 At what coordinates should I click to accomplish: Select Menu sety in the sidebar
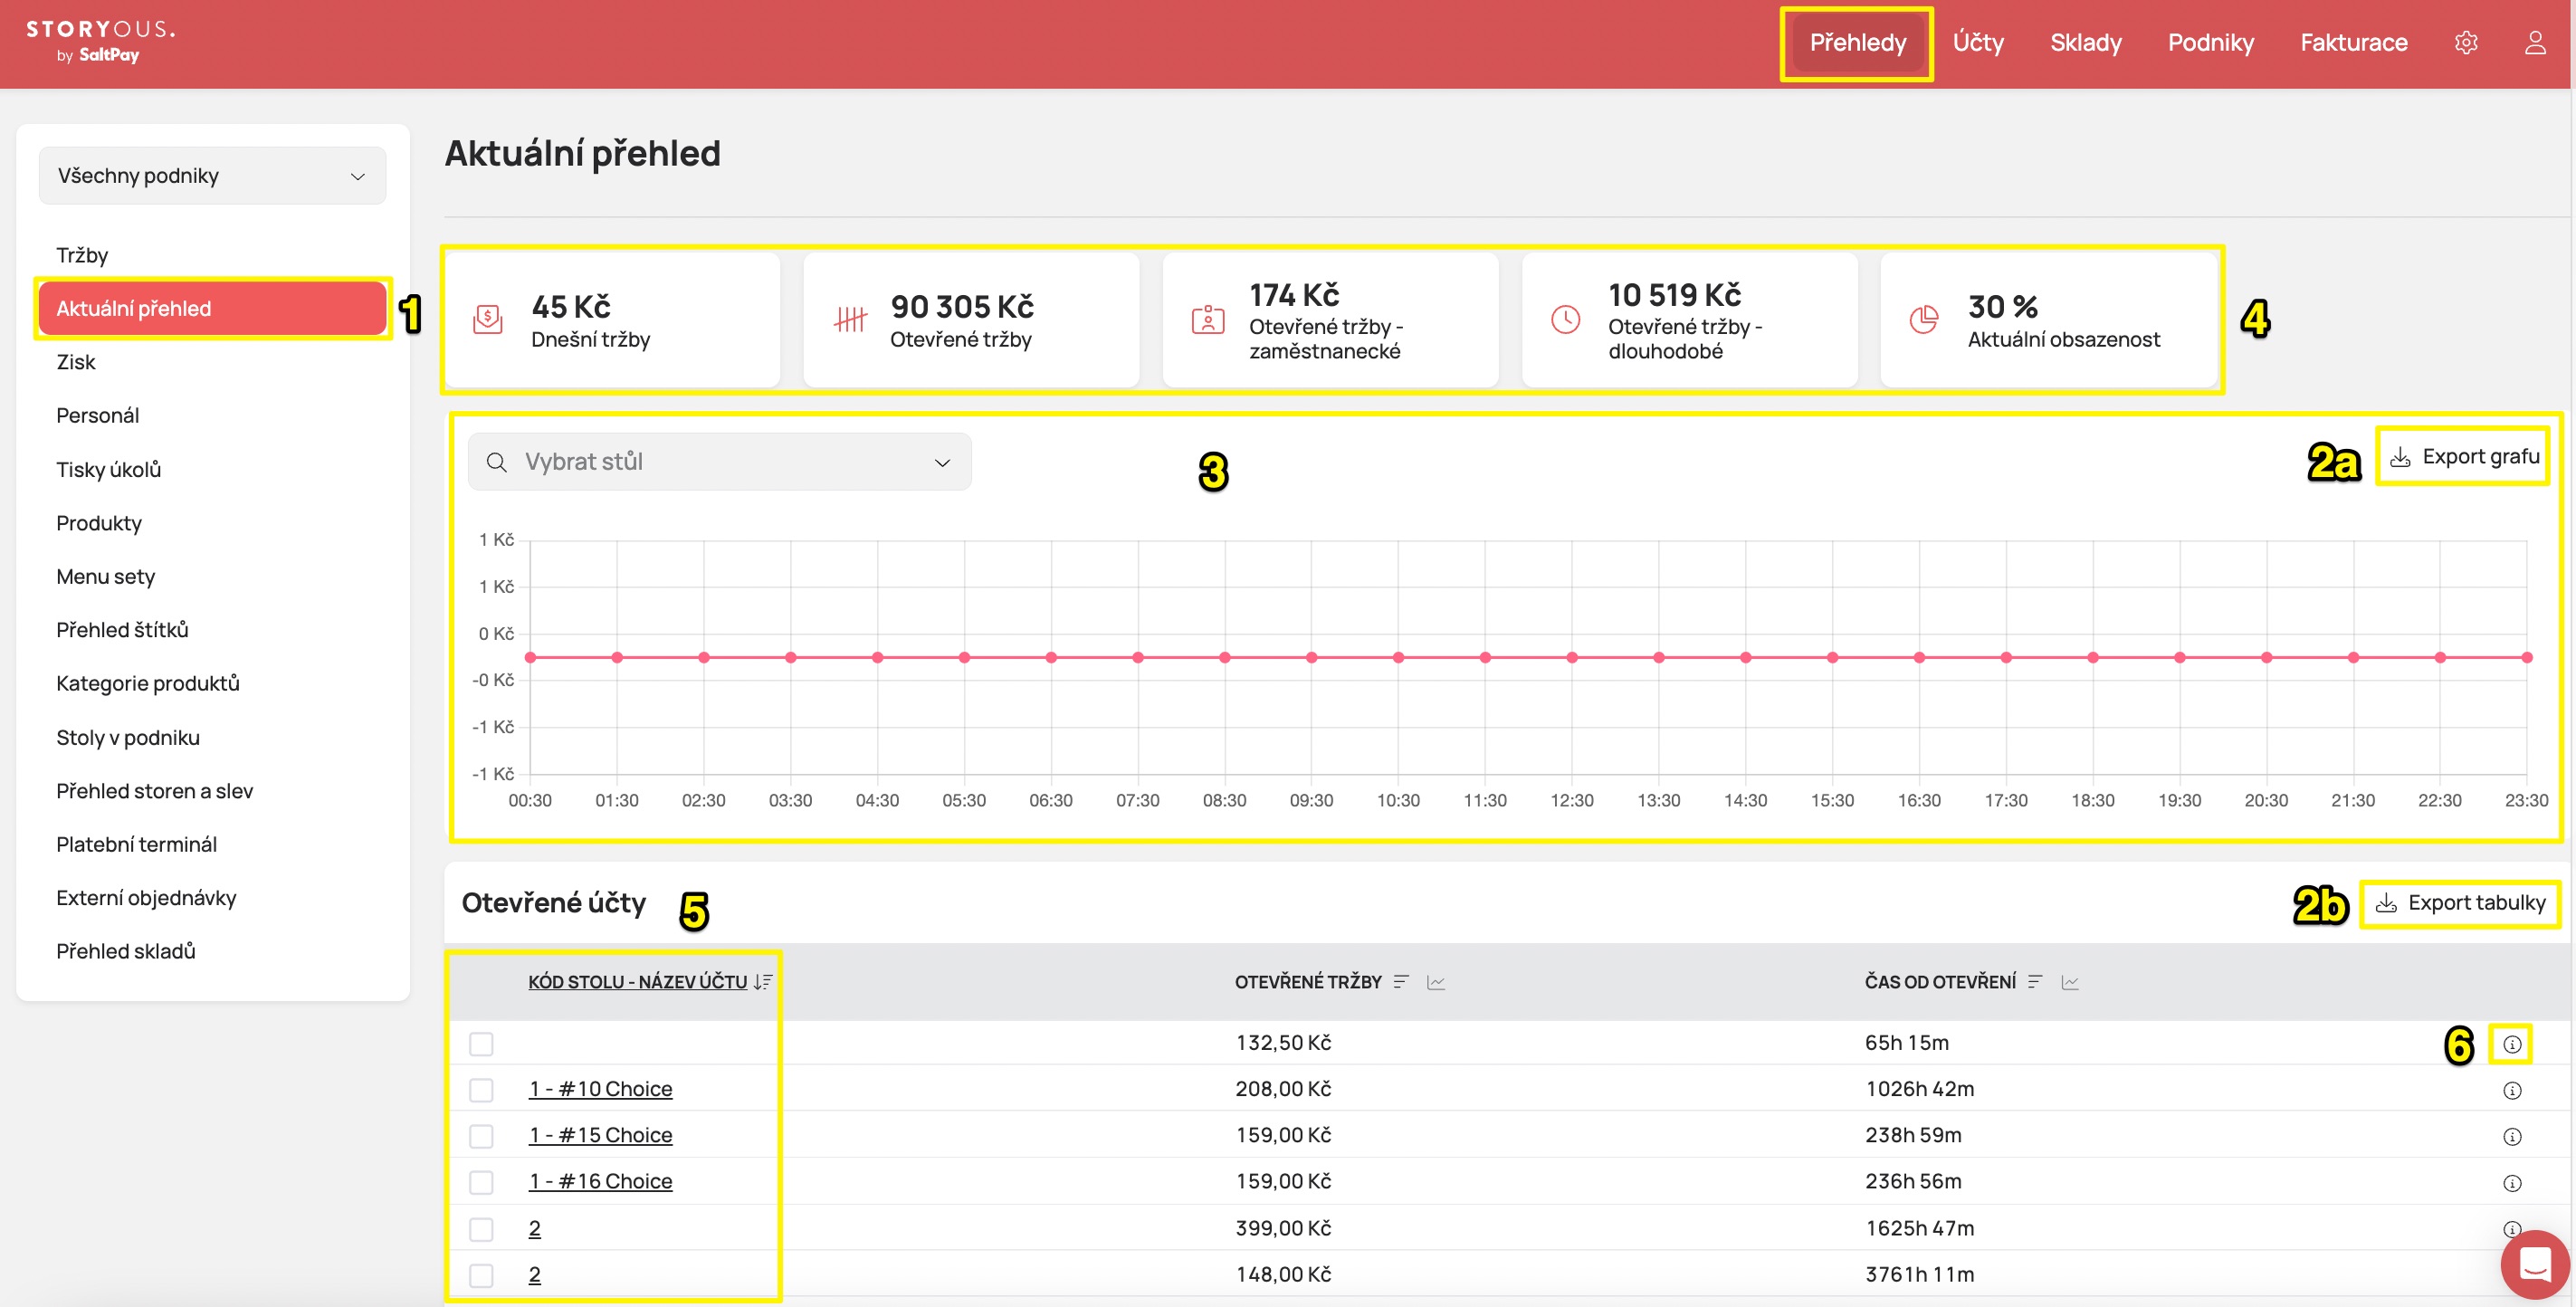coord(105,576)
